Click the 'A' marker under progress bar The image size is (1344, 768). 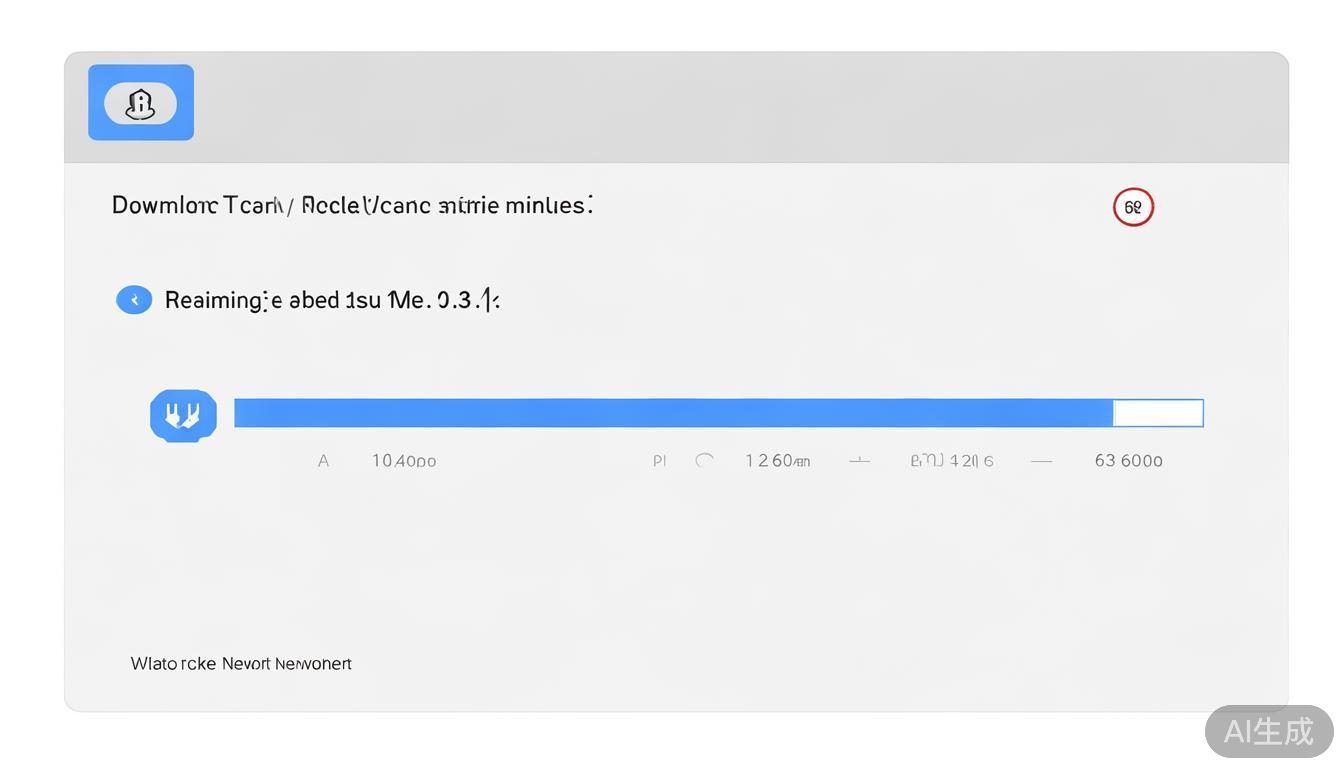tap(323, 461)
